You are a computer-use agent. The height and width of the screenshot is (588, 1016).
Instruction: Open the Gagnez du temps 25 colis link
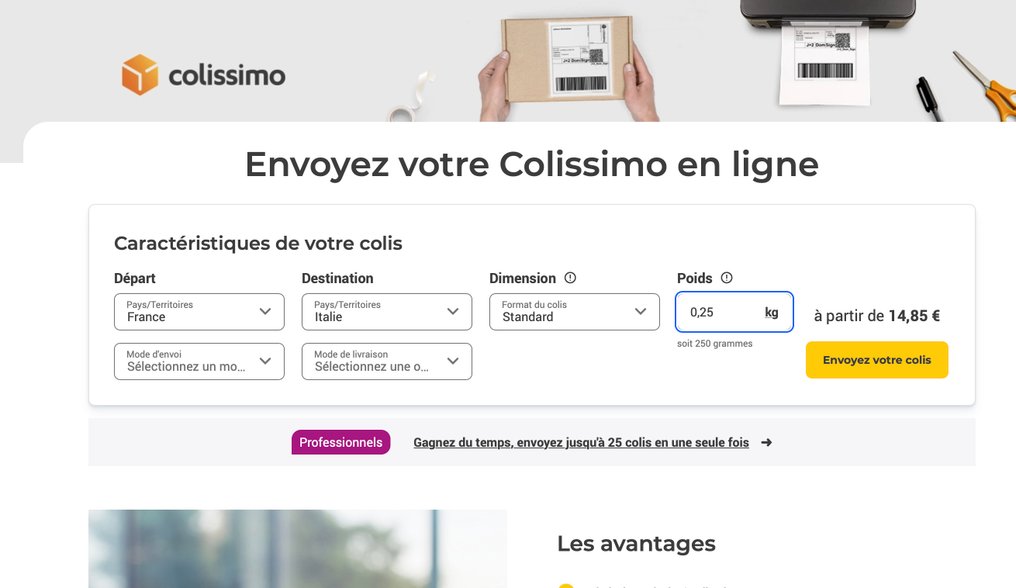click(x=581, y=443)
